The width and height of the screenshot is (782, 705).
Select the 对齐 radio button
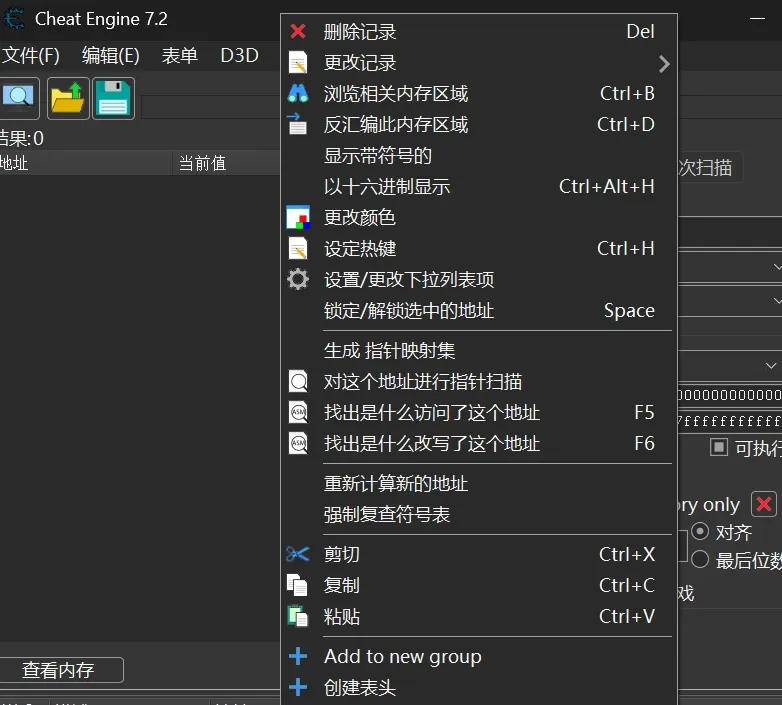pos(700,531)
